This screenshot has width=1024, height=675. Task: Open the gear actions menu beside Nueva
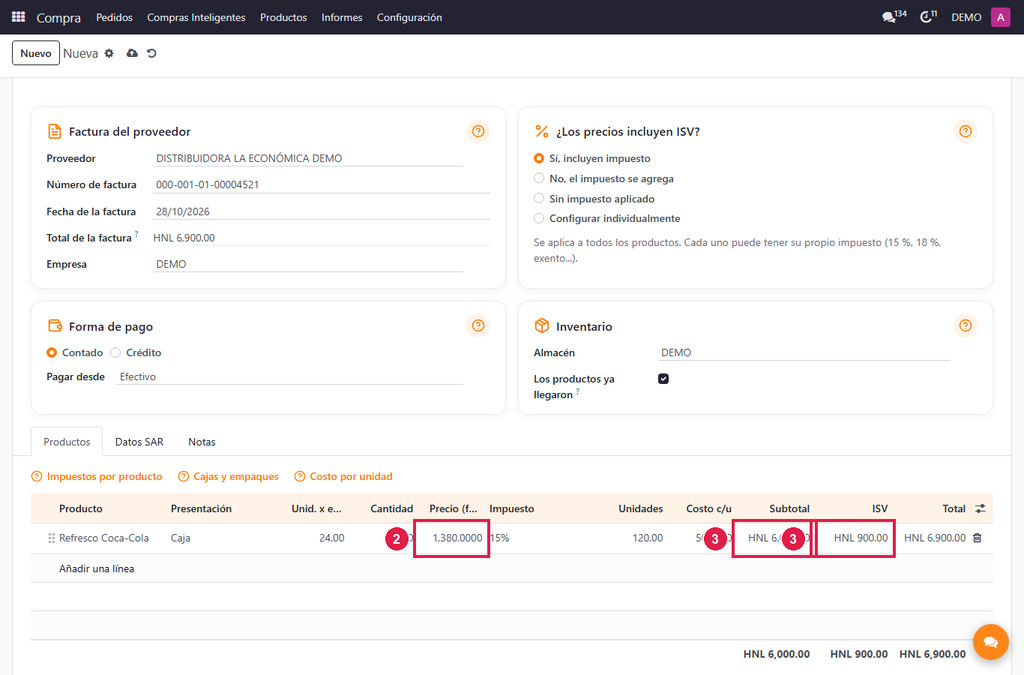pos(109,54)
